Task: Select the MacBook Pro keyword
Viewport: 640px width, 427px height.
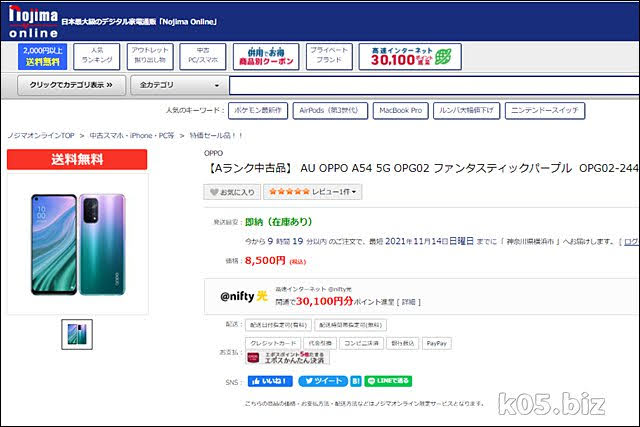Action: [x=400, y=111]
